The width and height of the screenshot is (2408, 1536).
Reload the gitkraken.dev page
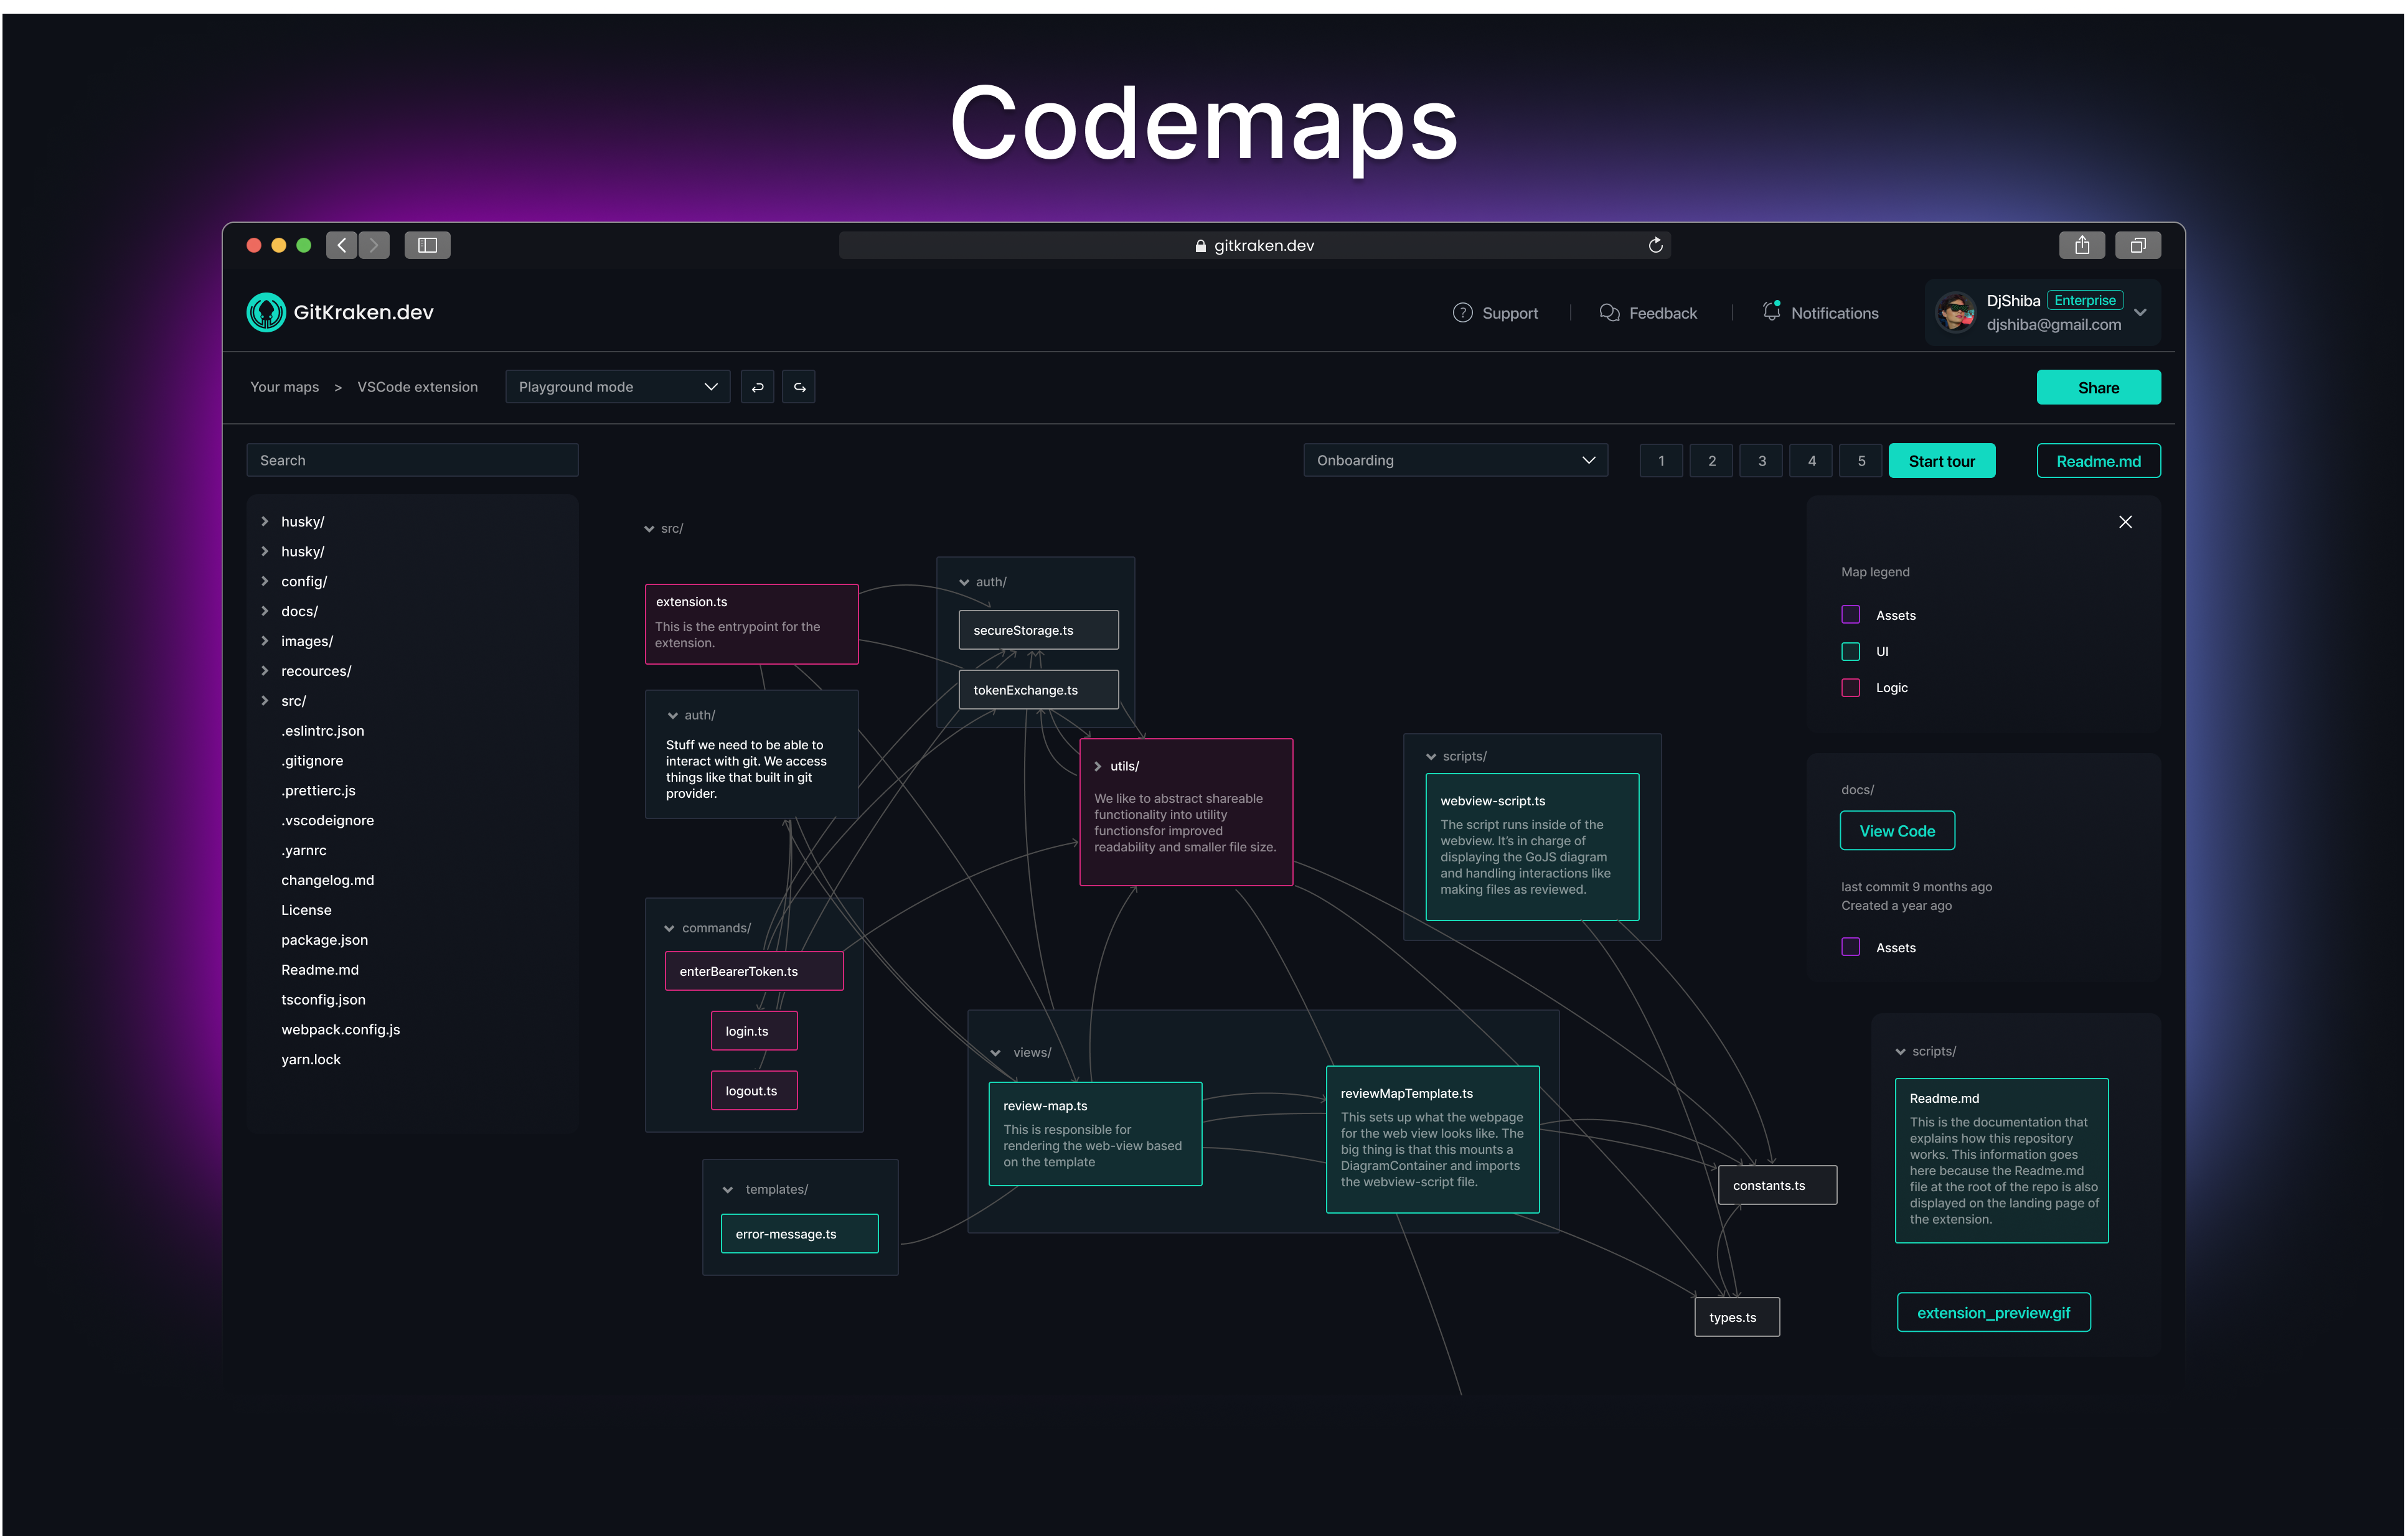point(1655,245)
